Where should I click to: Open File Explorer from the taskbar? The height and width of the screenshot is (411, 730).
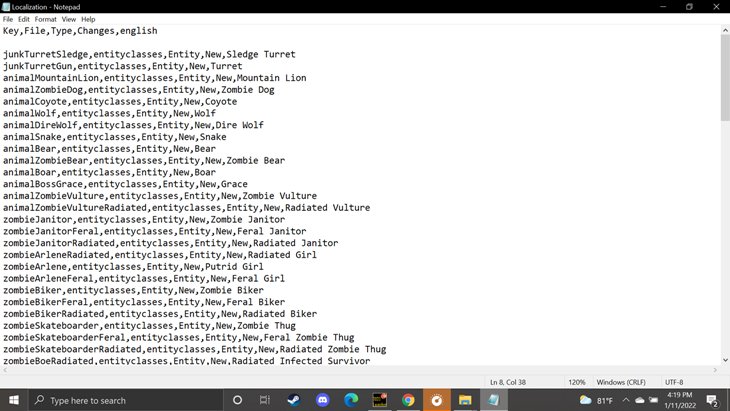(x=465, y=400)
